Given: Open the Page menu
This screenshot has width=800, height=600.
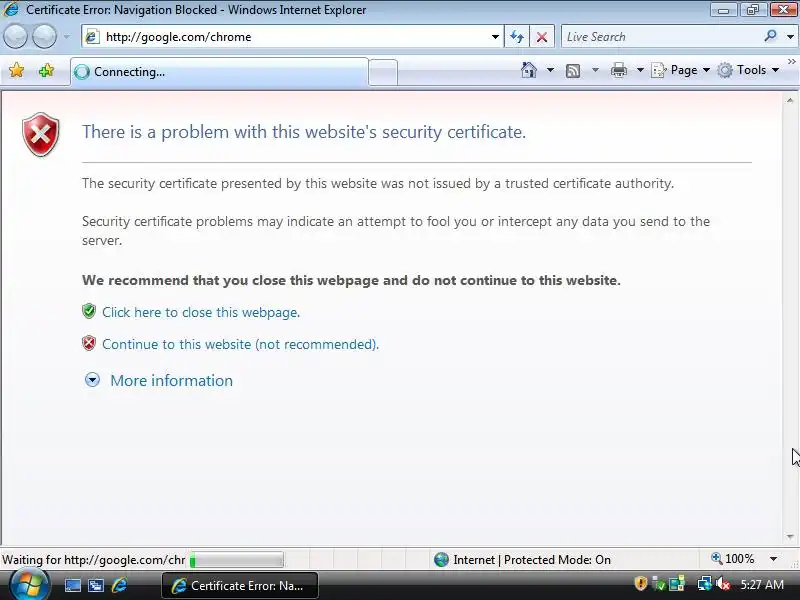Looking at the screenshot, I should pos(681,70).
